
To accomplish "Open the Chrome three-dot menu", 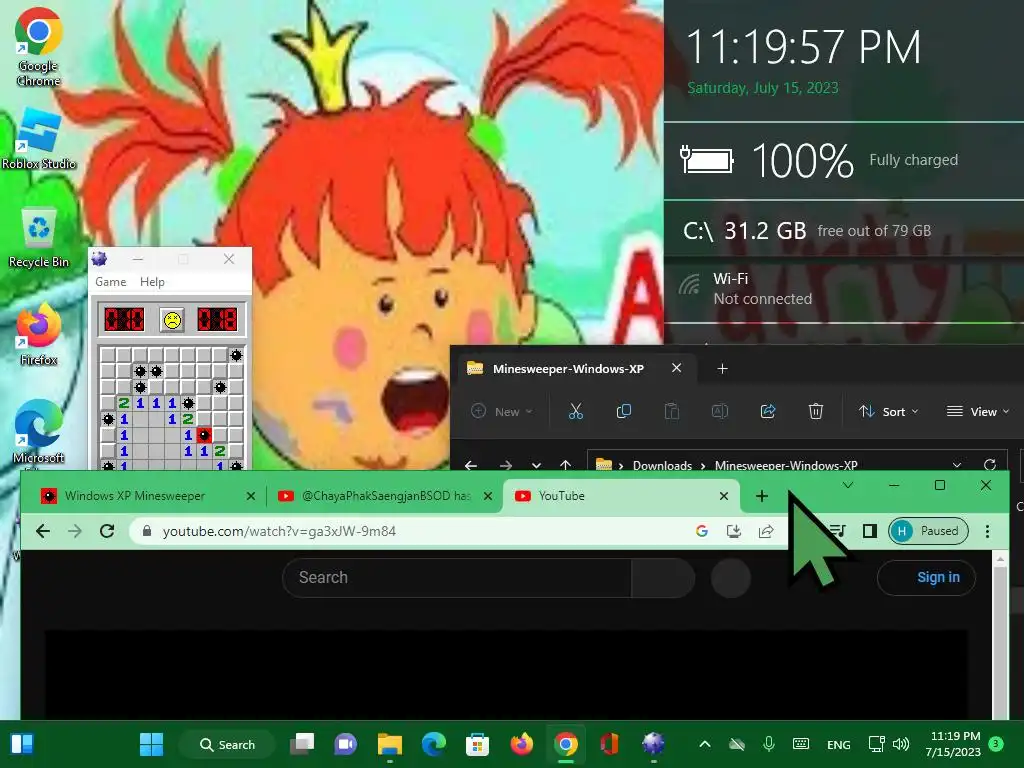I will 987,531.
